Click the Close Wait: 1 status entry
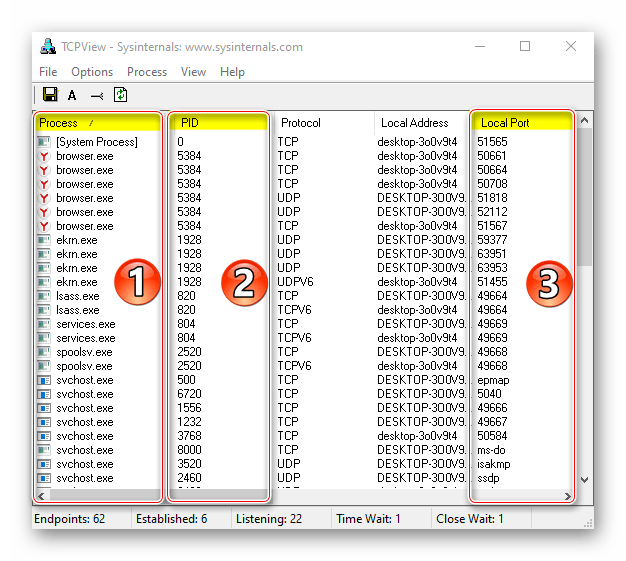 (470, 519)
